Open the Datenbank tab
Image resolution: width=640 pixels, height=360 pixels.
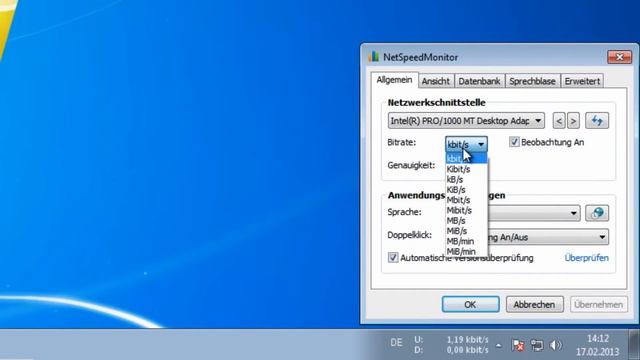[x=479, y=81]
